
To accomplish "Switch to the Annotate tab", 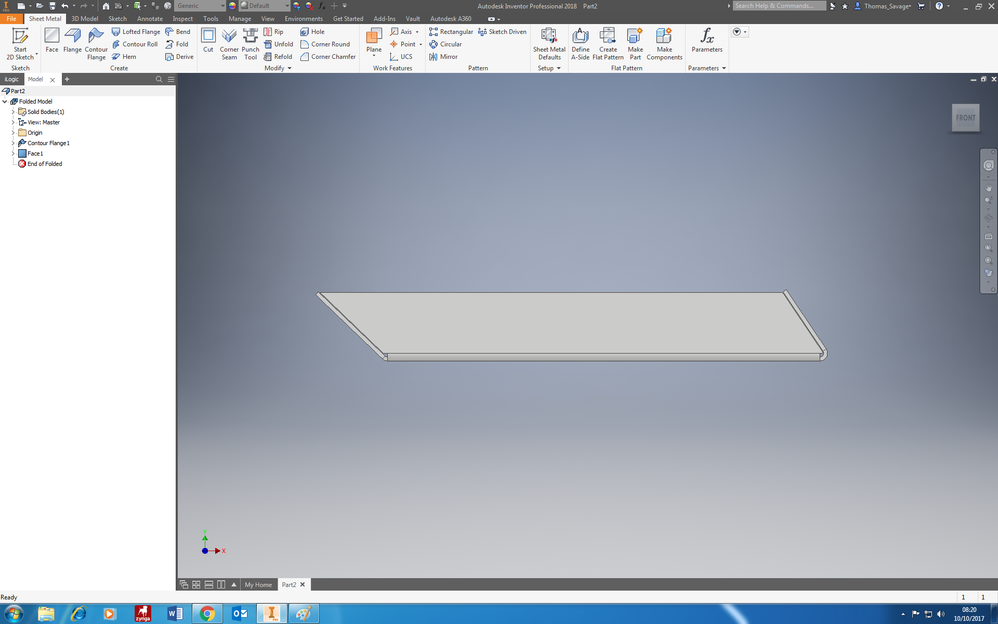I will pyautogui.click(x=150, y=18).
